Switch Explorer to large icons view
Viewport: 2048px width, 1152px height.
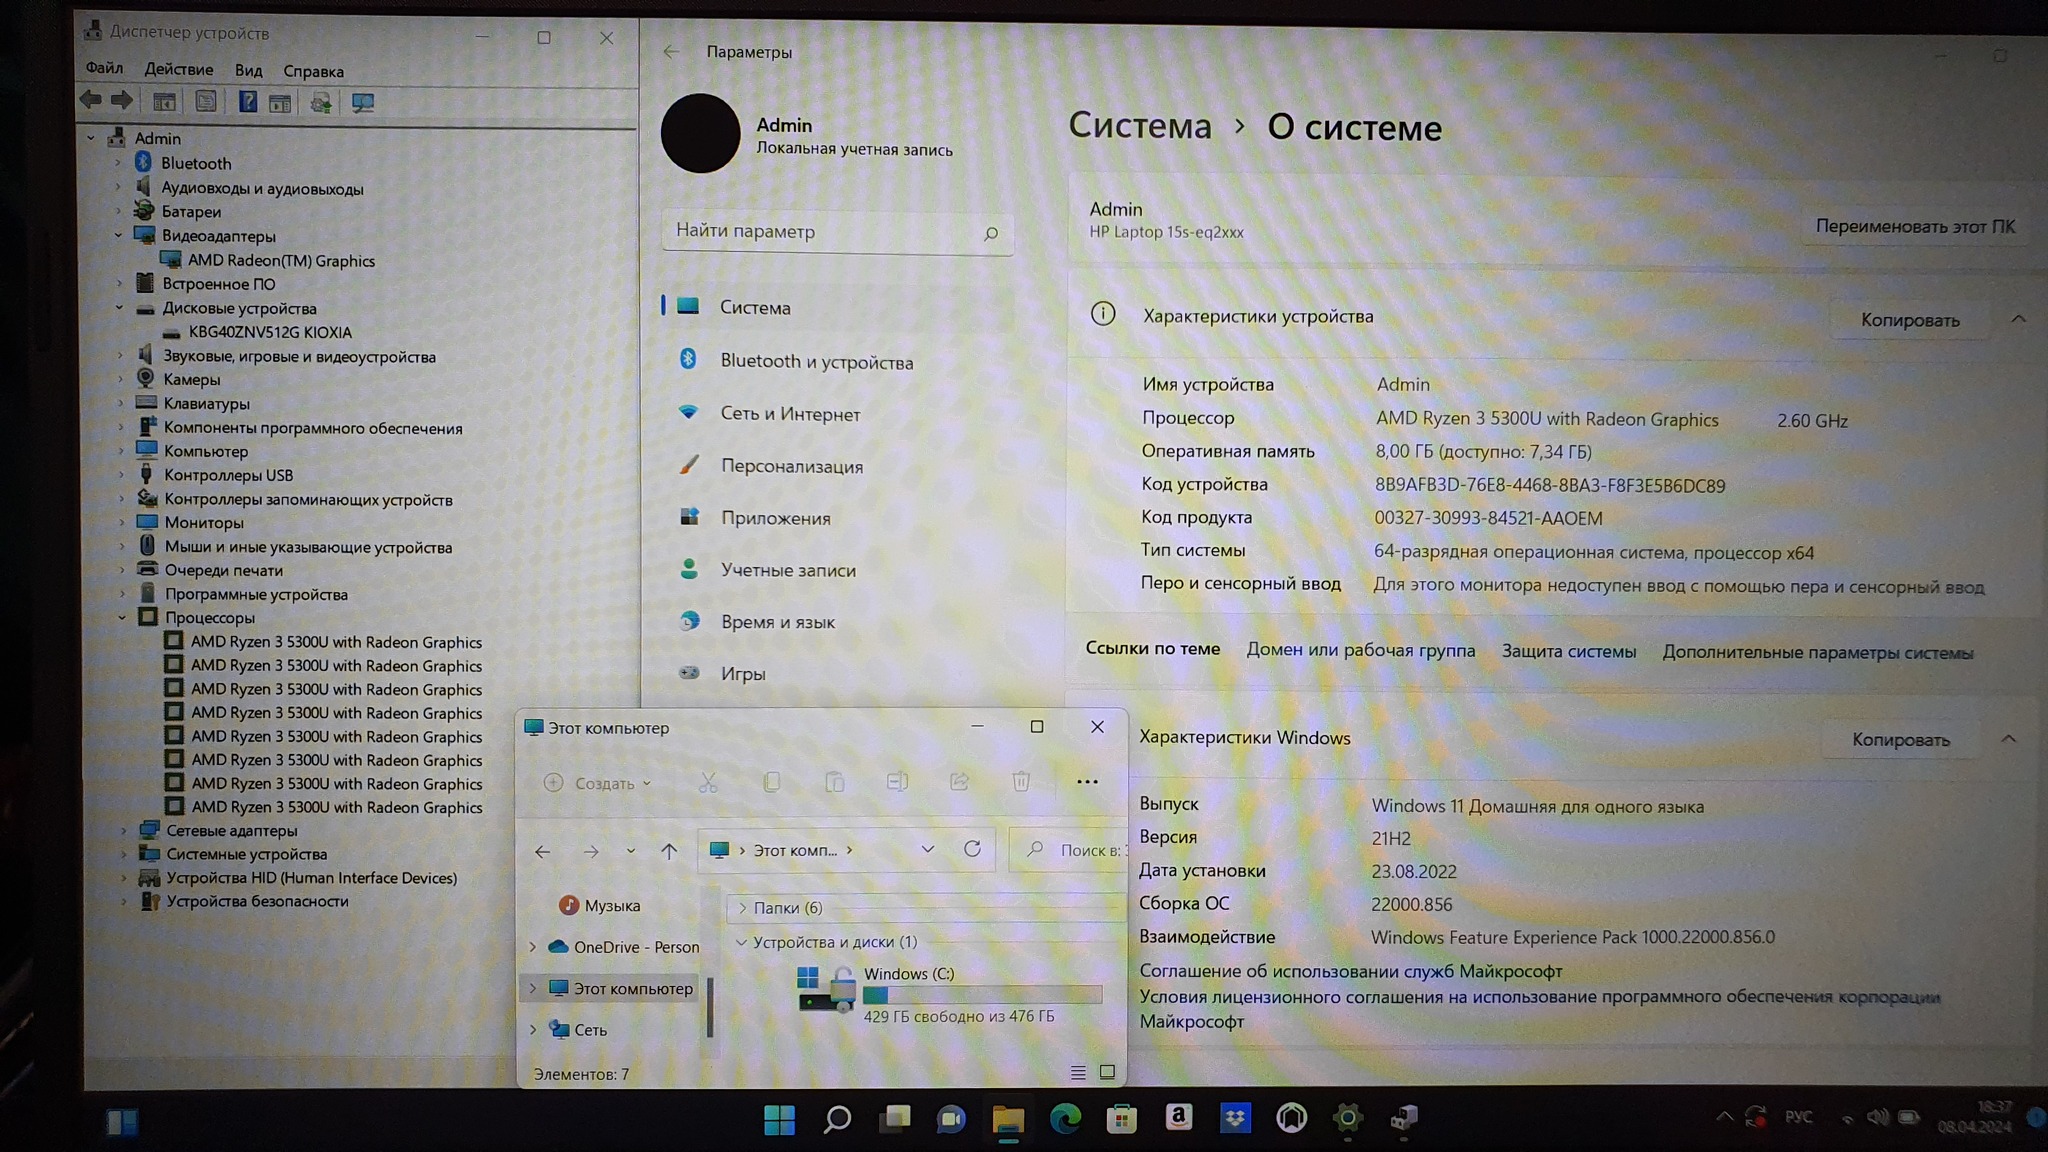[1107, 1072]
